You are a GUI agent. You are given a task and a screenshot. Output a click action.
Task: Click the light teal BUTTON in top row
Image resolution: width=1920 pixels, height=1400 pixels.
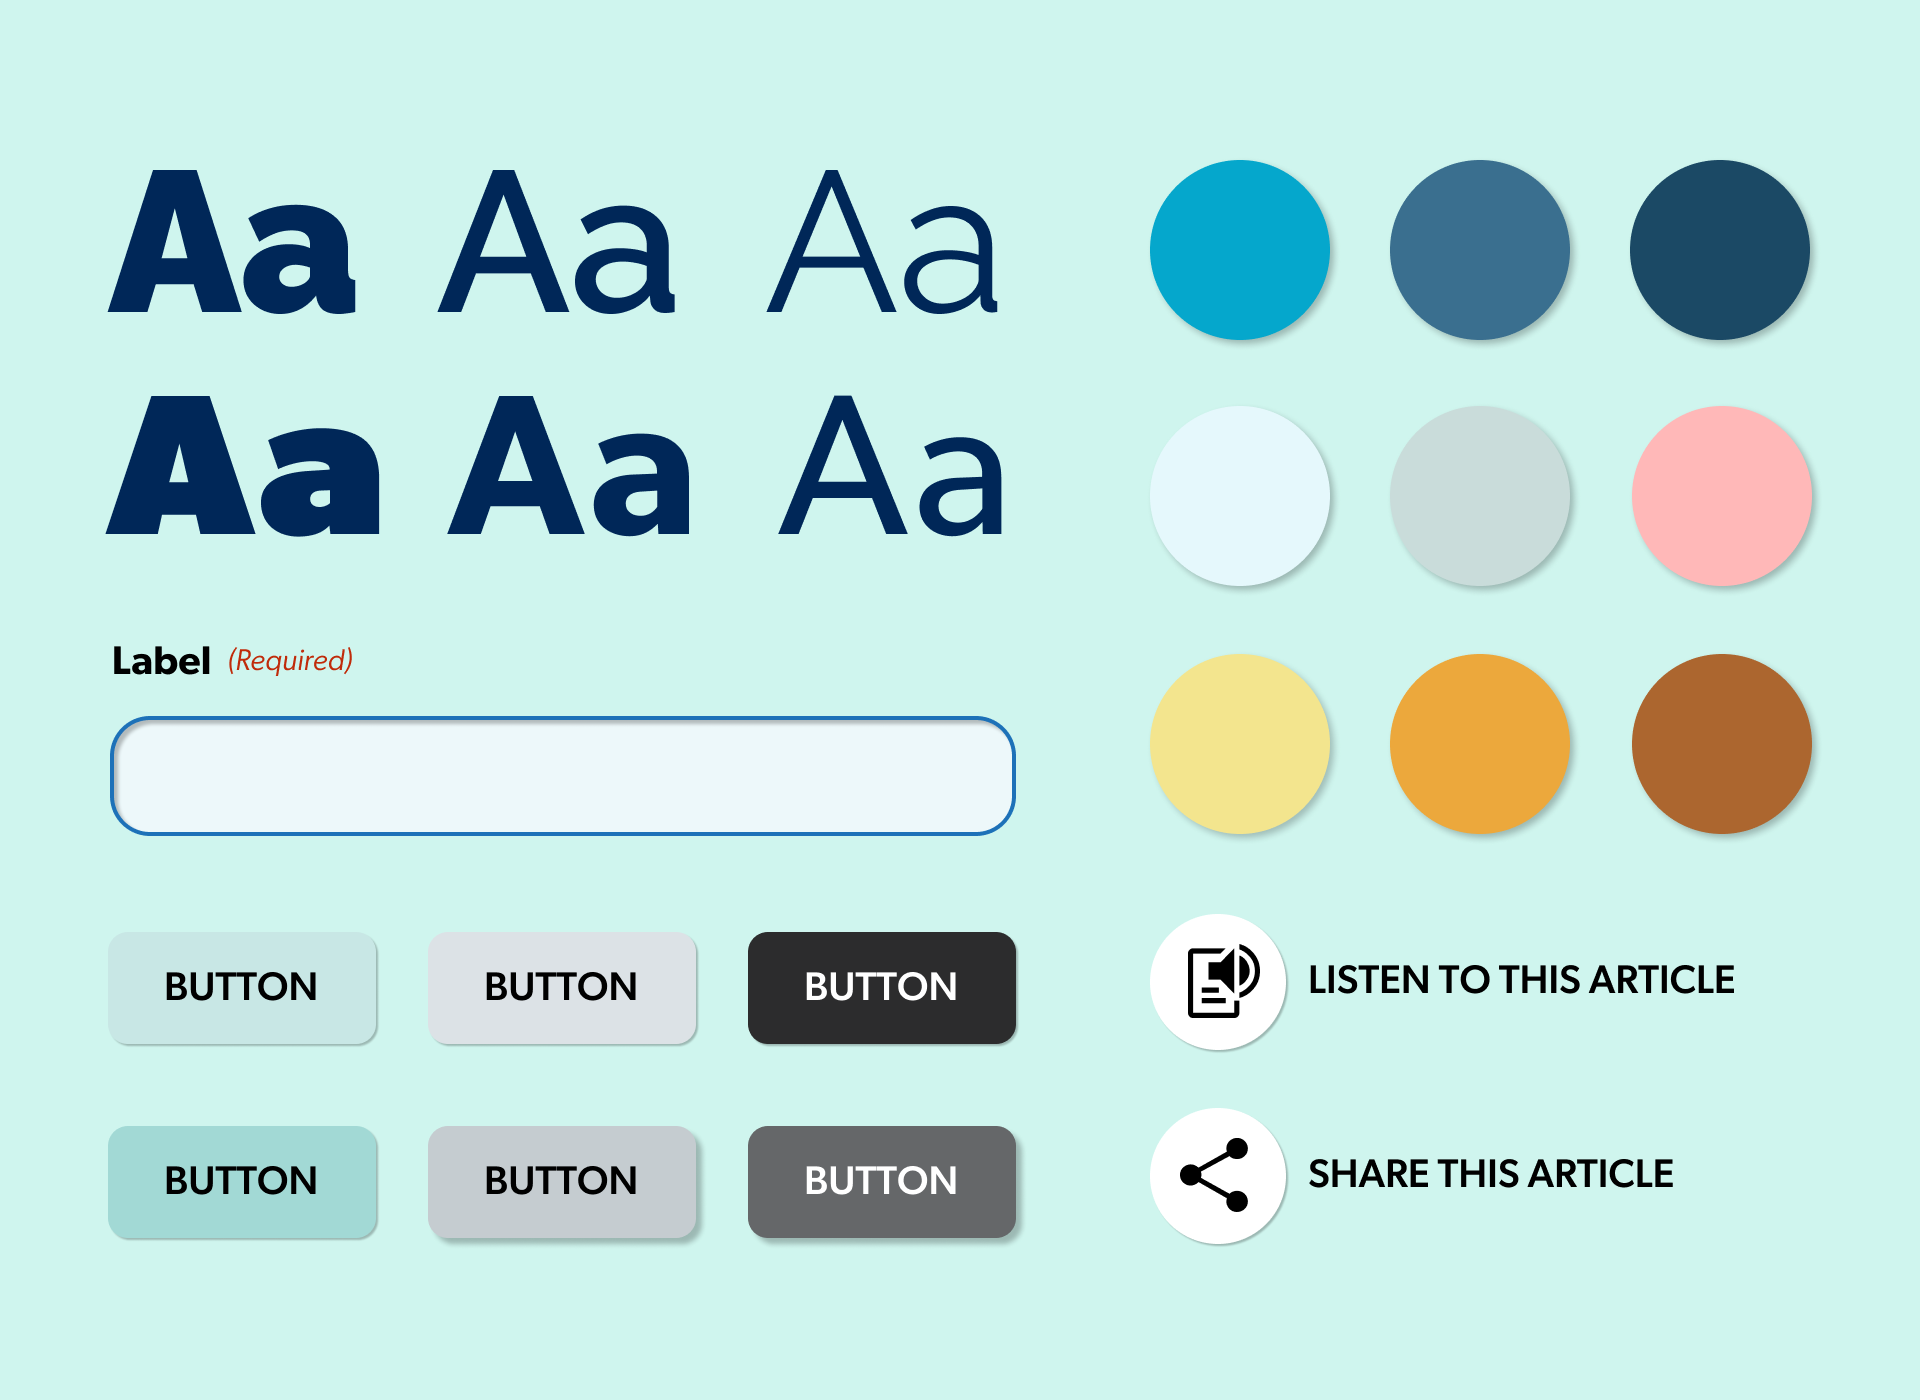[x=242, y=988]
